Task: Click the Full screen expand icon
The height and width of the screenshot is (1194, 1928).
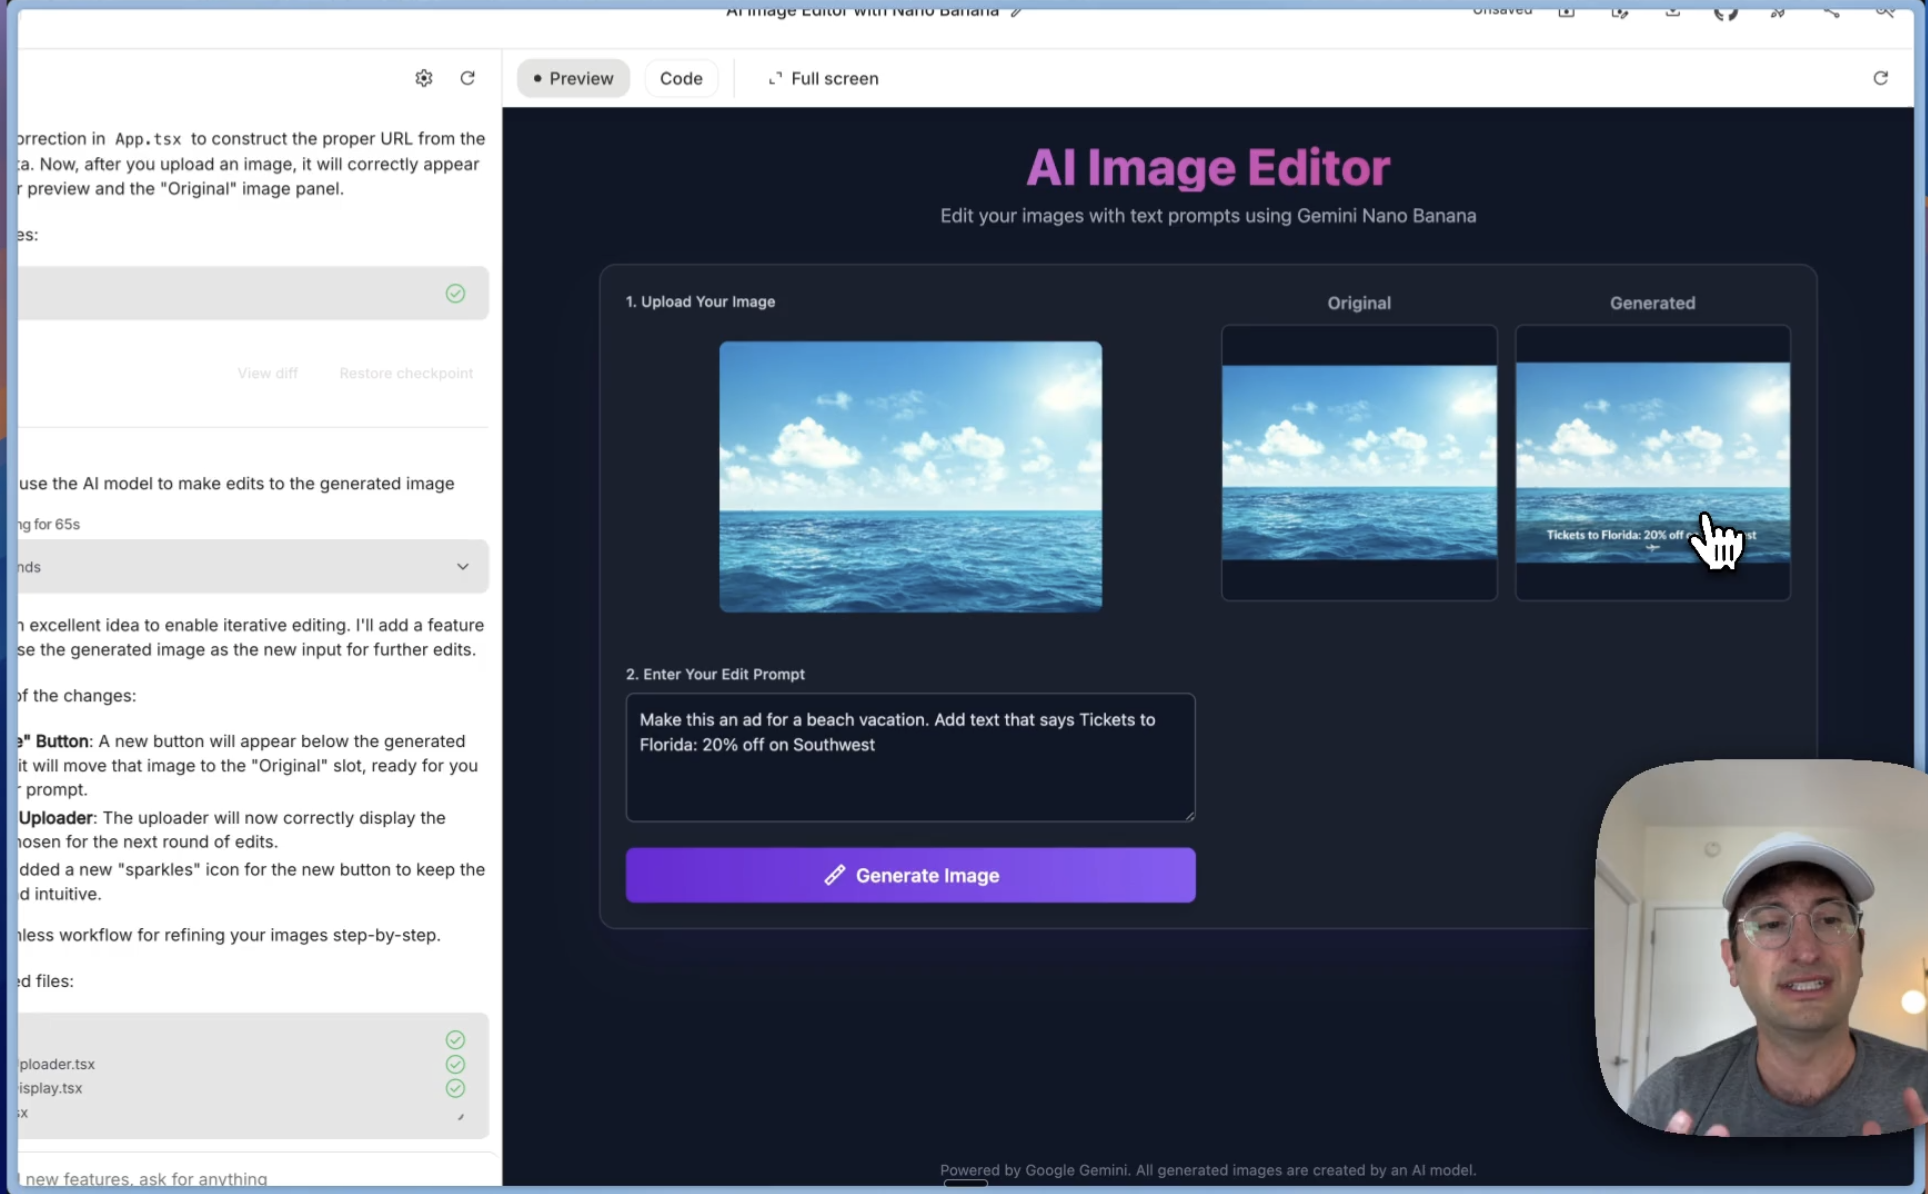Action: (x=777, y=78)
